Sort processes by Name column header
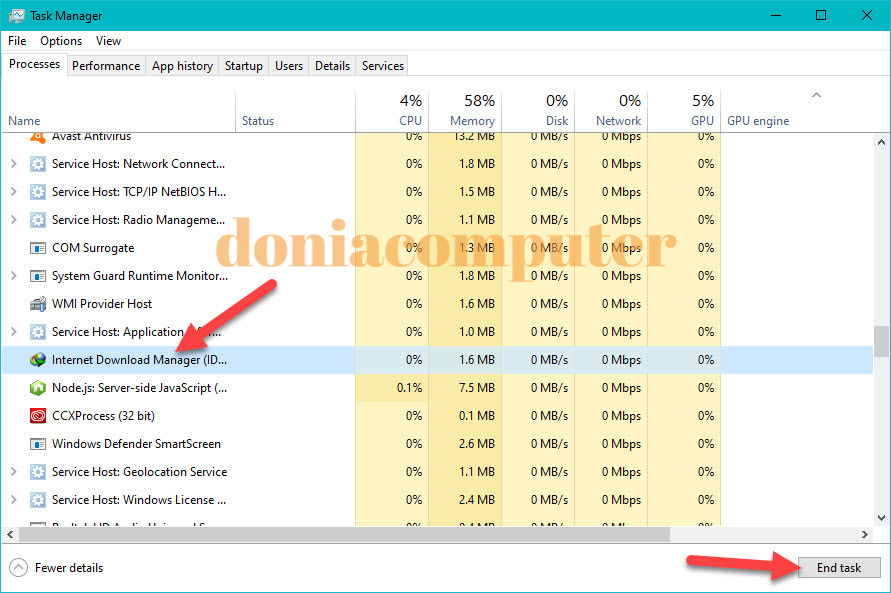 tap(118, 112)
